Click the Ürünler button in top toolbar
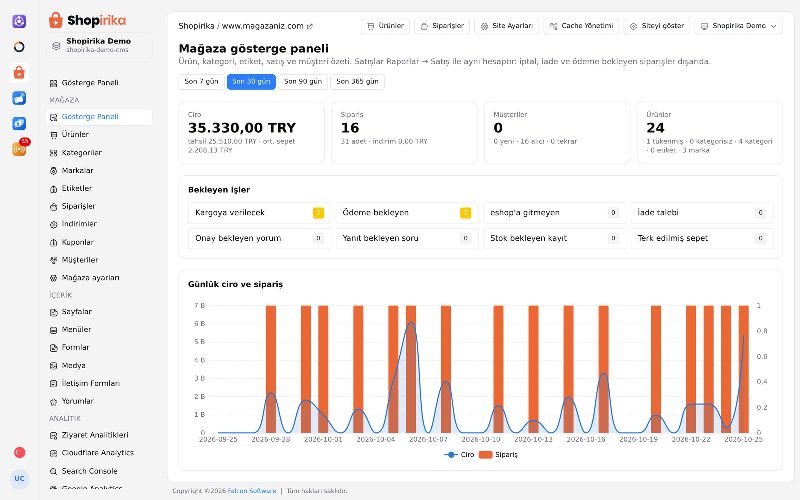Viewport: 800px width, 500px height. click(x=385, y=26)
